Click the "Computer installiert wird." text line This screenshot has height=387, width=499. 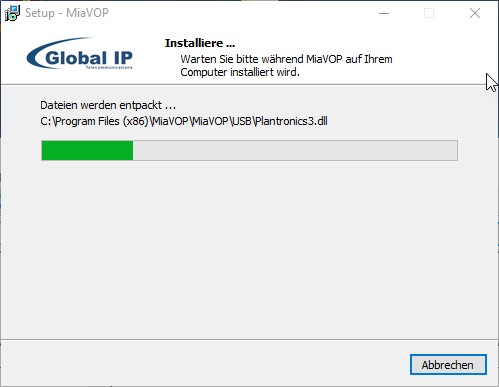pos(240,72)
